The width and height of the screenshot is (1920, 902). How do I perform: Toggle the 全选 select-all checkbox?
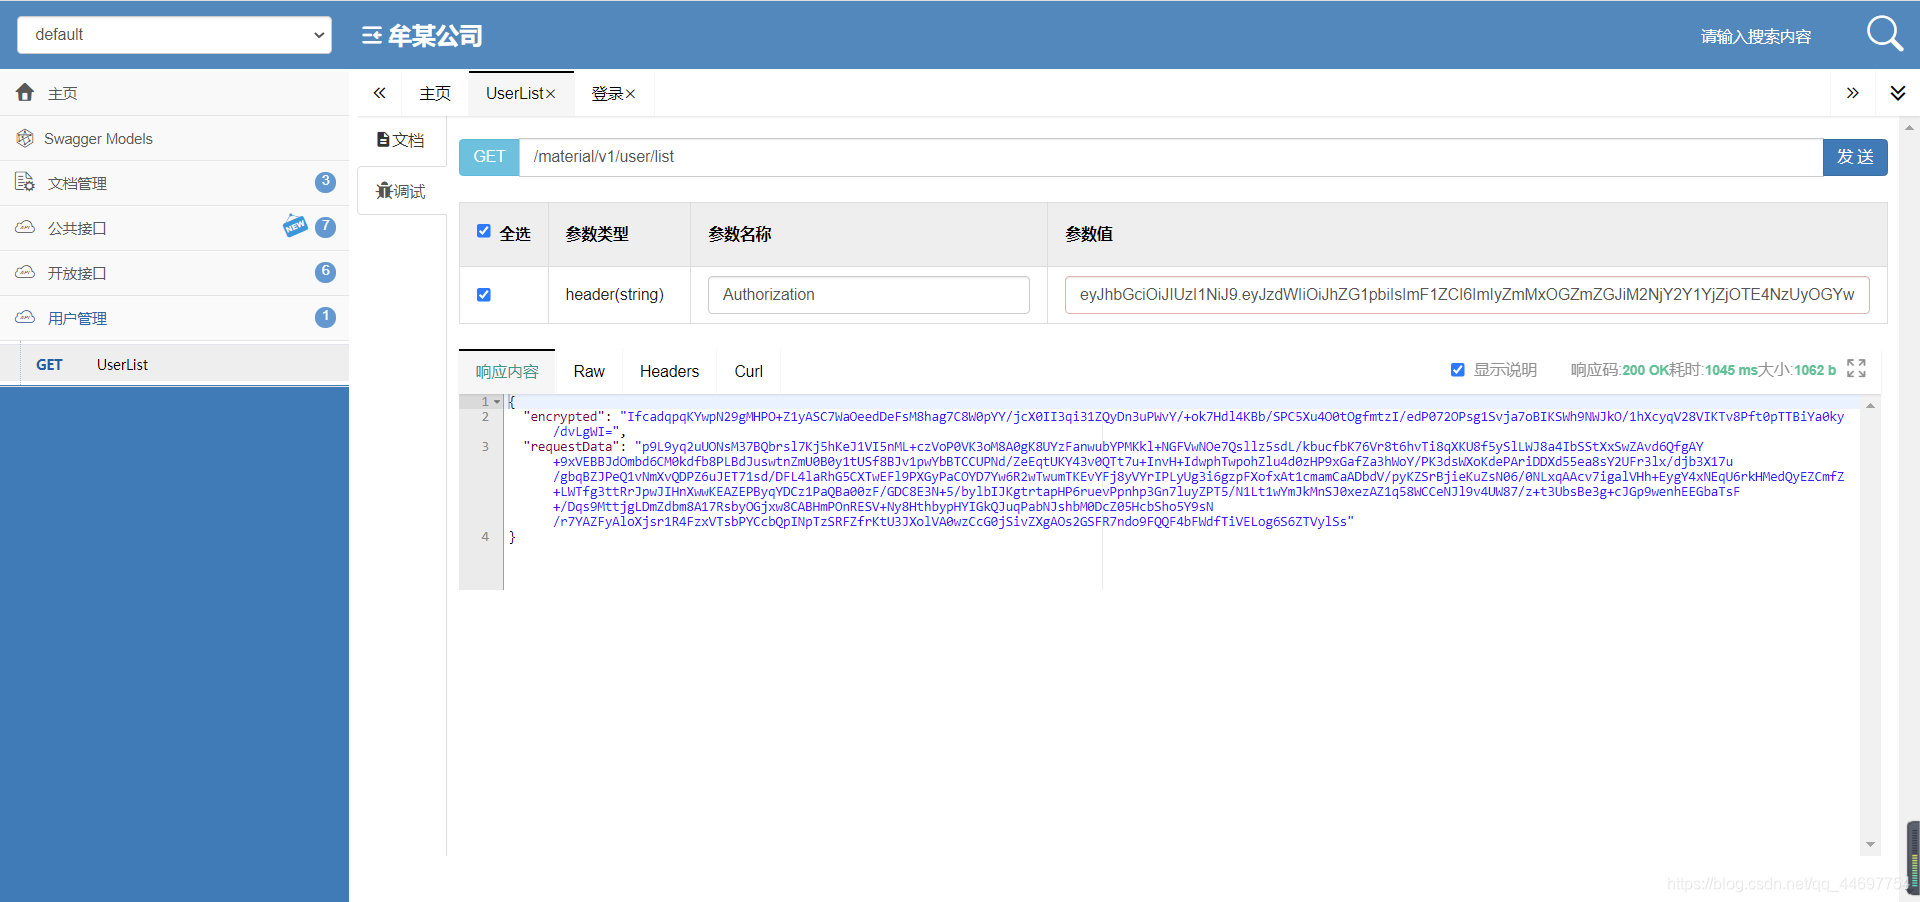point(484,231)
